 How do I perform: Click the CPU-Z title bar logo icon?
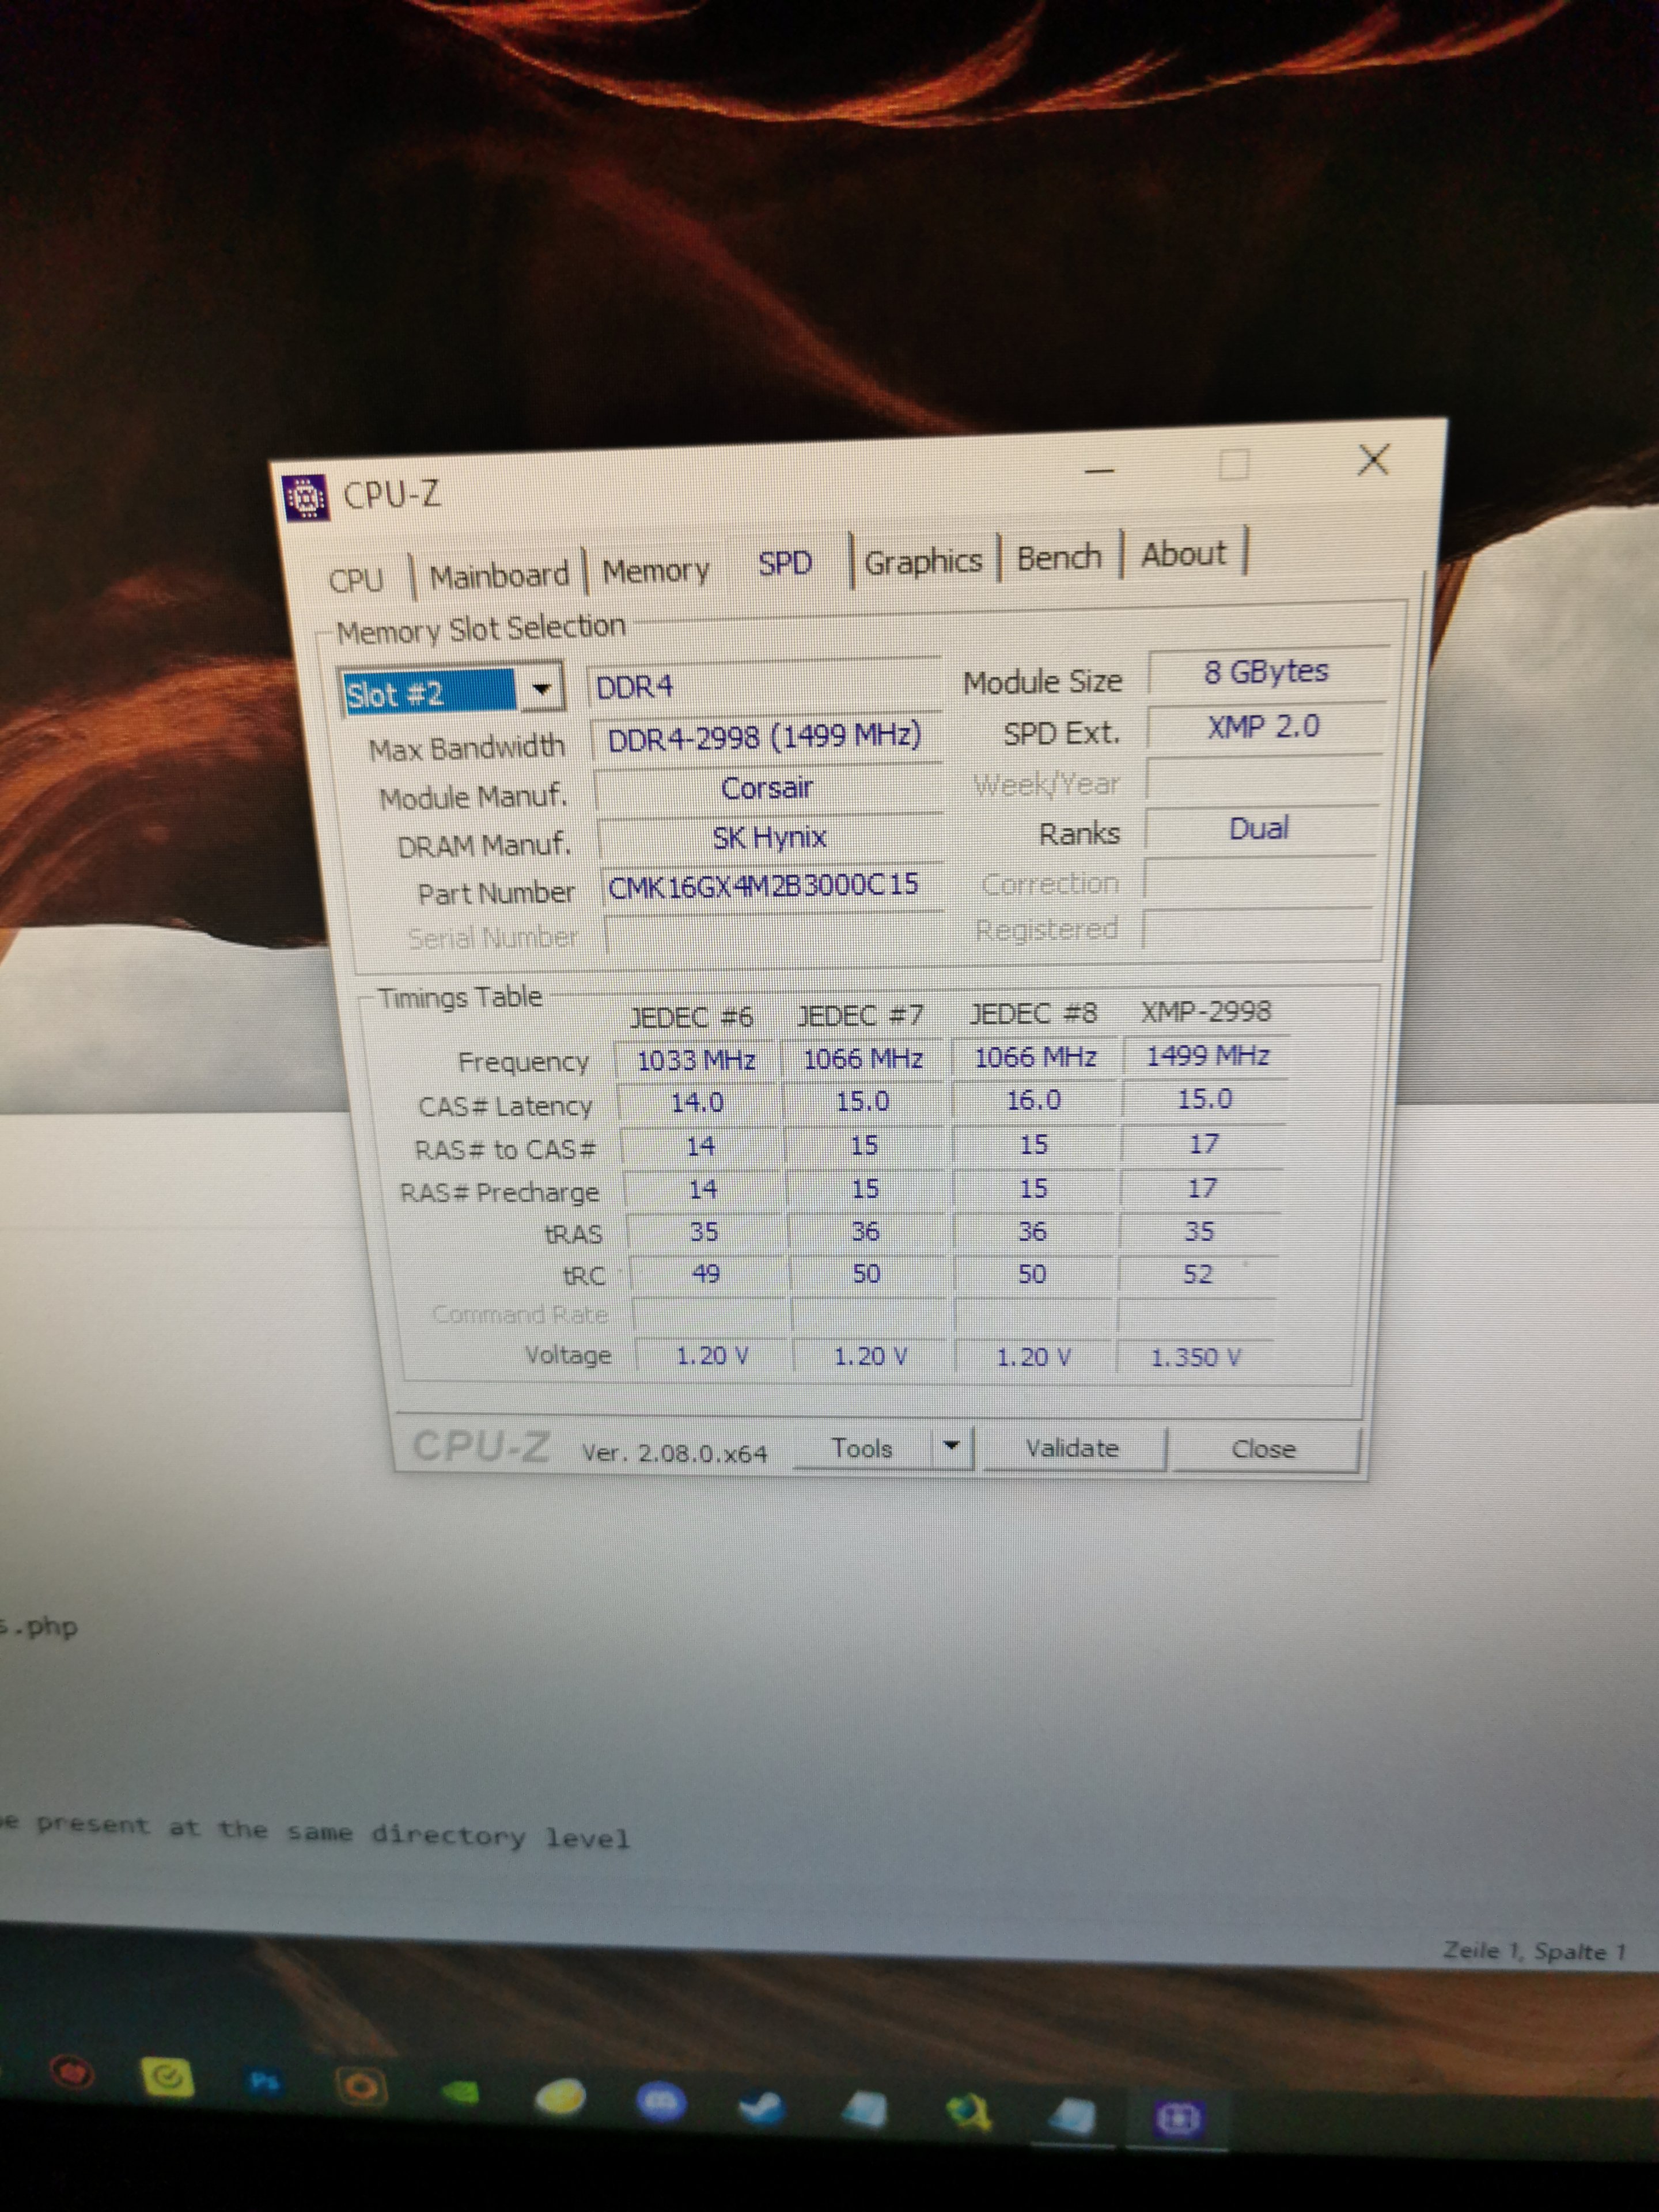pyautogui.click(x=307, y=497)
